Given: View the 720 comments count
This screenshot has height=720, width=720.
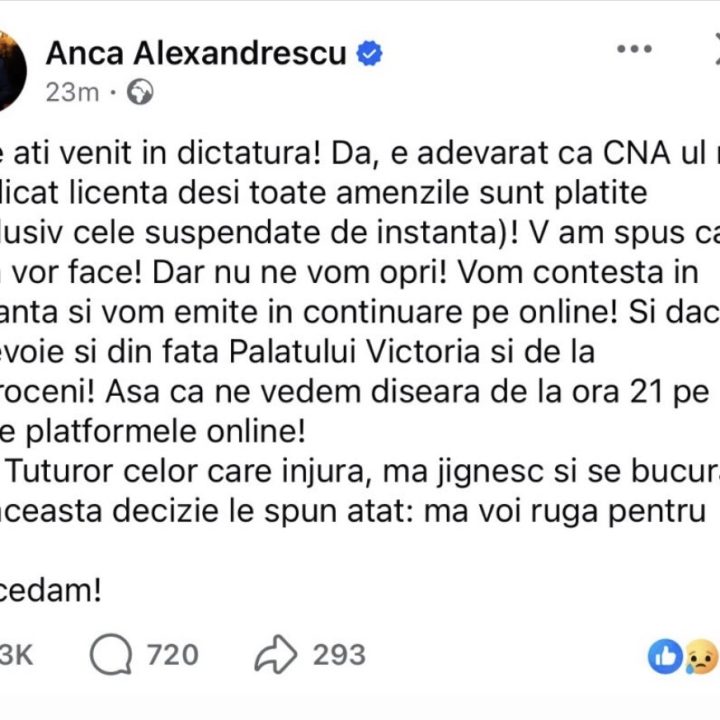Looking at the screenshot, I should [x=172, y=655].
